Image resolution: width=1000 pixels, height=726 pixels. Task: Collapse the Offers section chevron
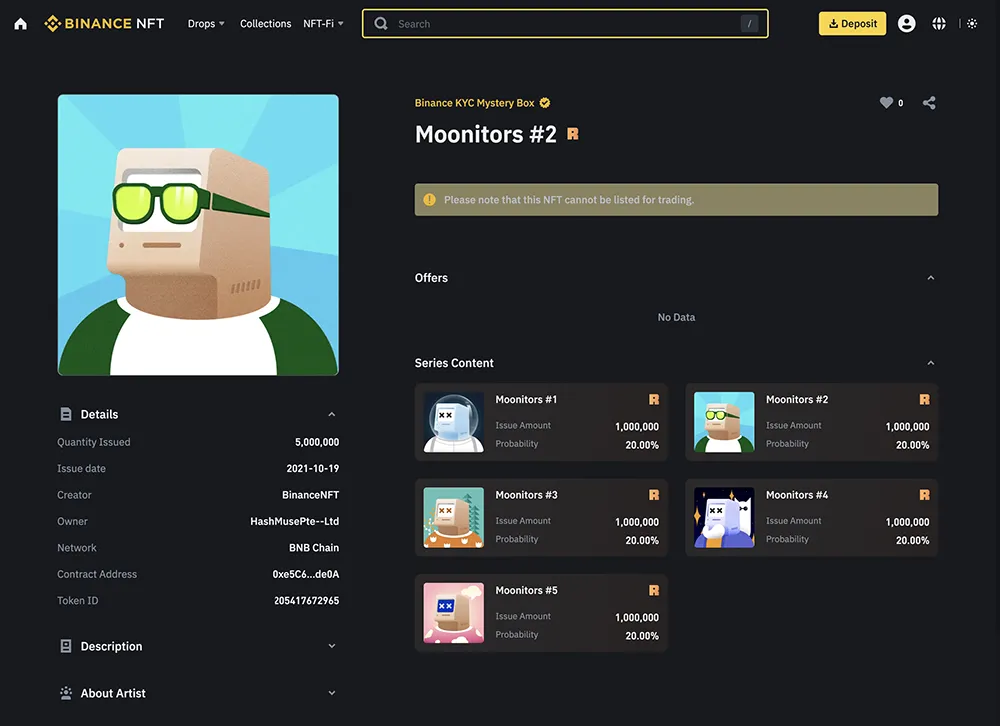point(930,278)
